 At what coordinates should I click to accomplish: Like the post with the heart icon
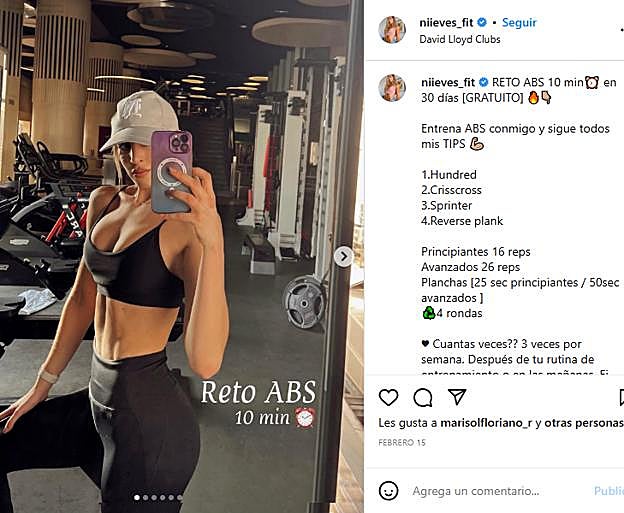[388, 397]
